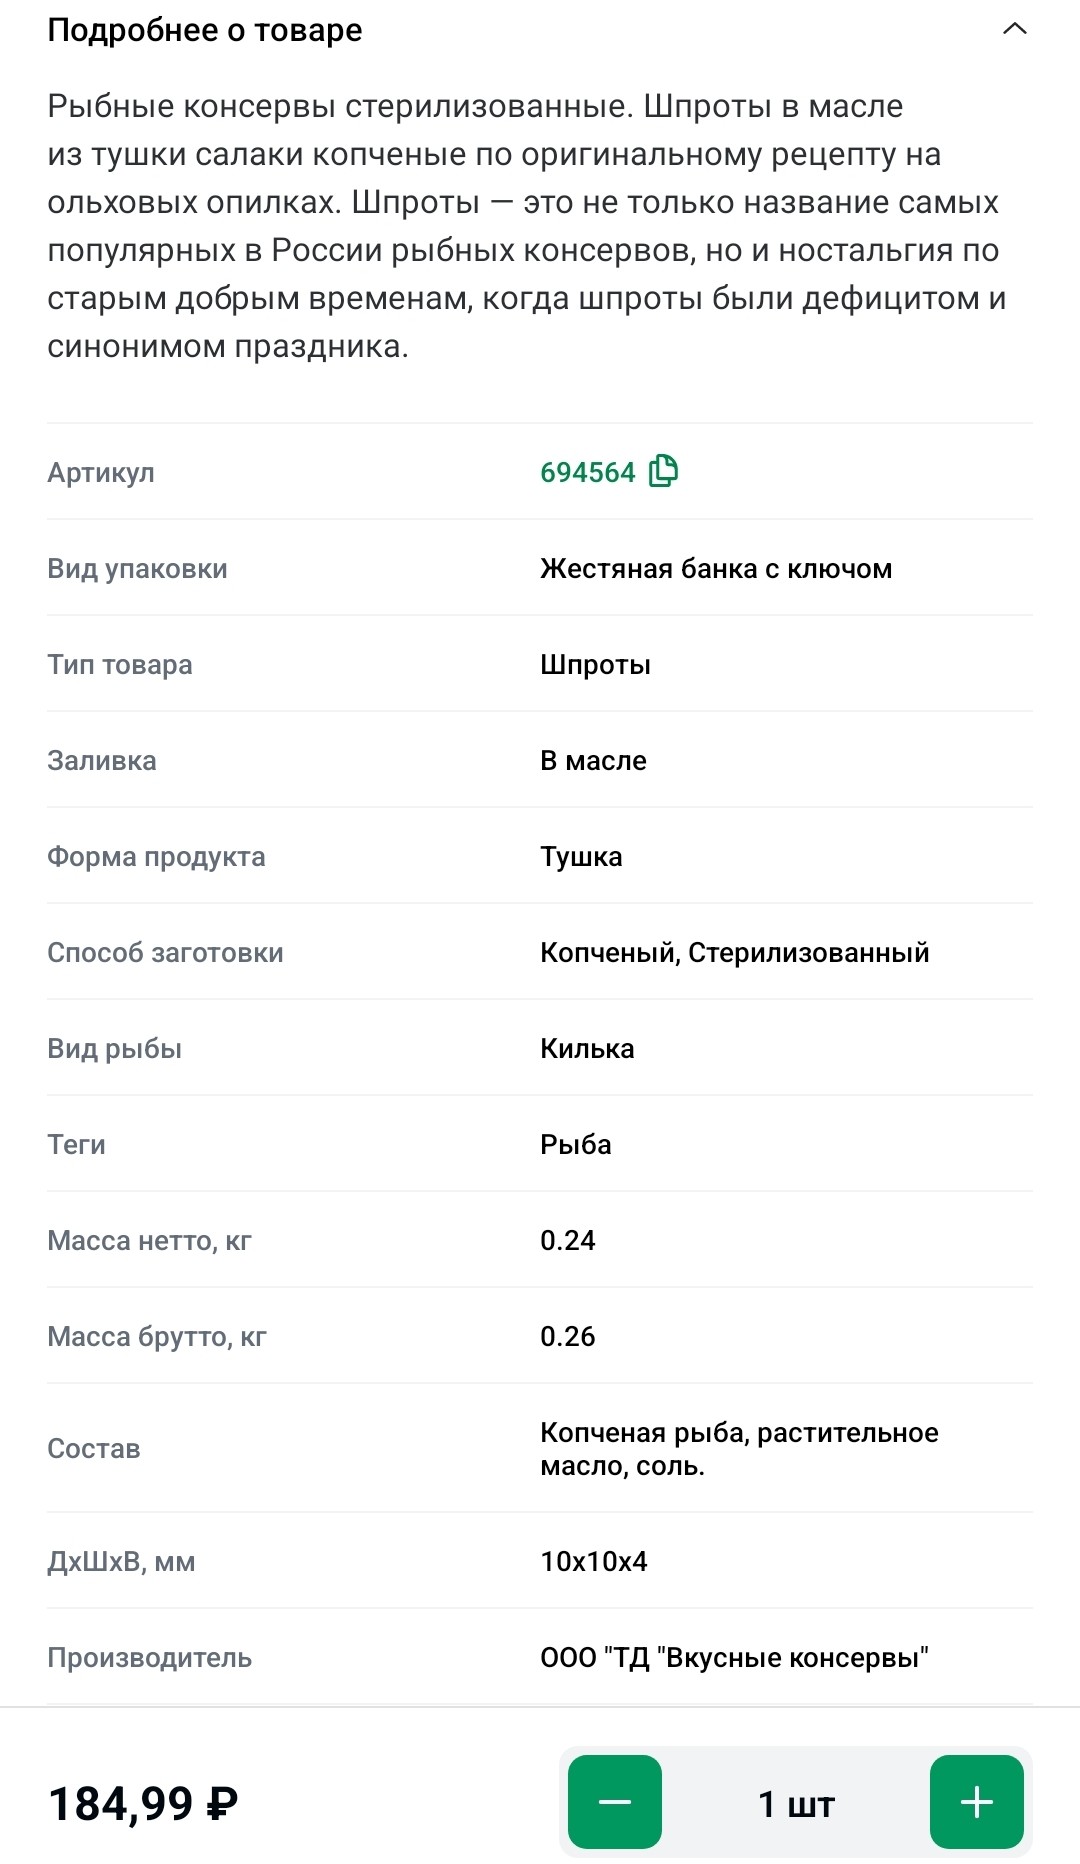
Task: Select the "Жестяная банка с ключом" value
Action: coord(716,568)
